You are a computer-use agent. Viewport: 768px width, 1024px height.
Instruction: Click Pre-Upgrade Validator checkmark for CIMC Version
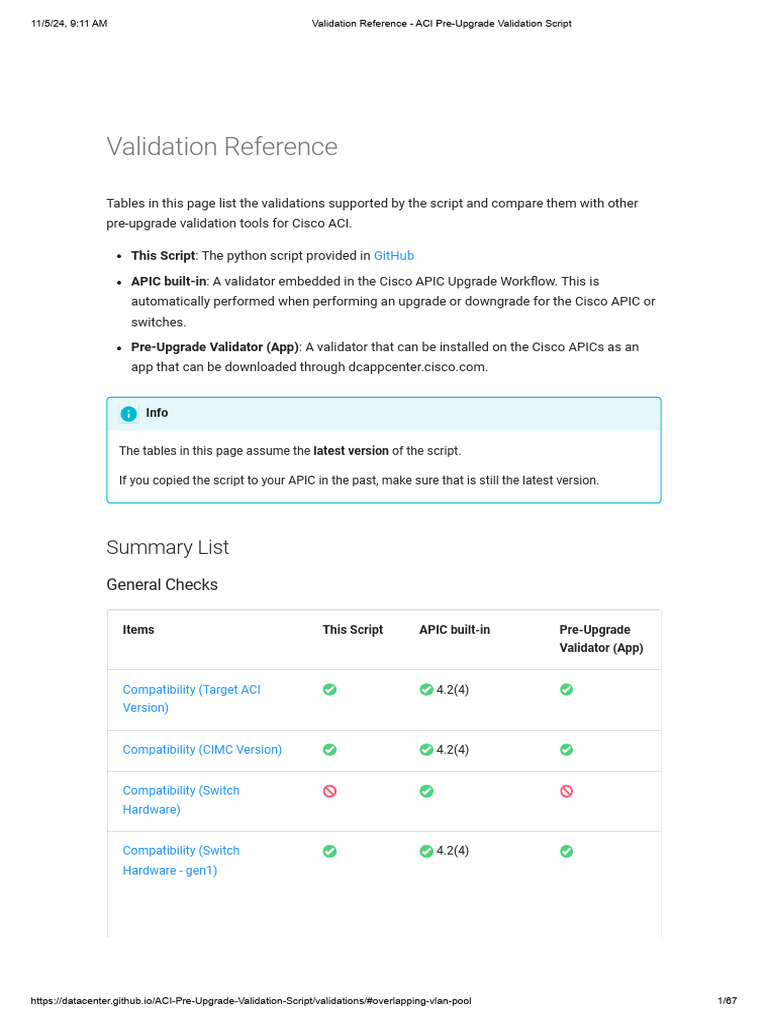(x=566, y=749)
